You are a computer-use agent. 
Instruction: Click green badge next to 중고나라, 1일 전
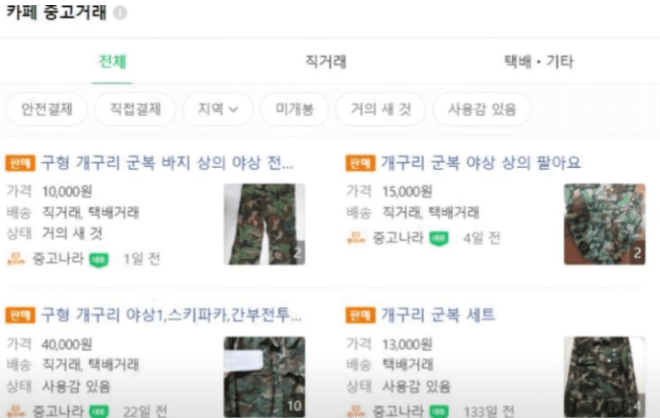99,259
